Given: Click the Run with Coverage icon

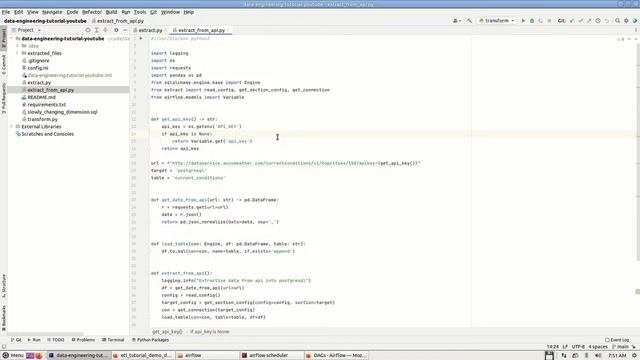Looking at the screenshot, I should pyautogui.click(x=540, y=20).
